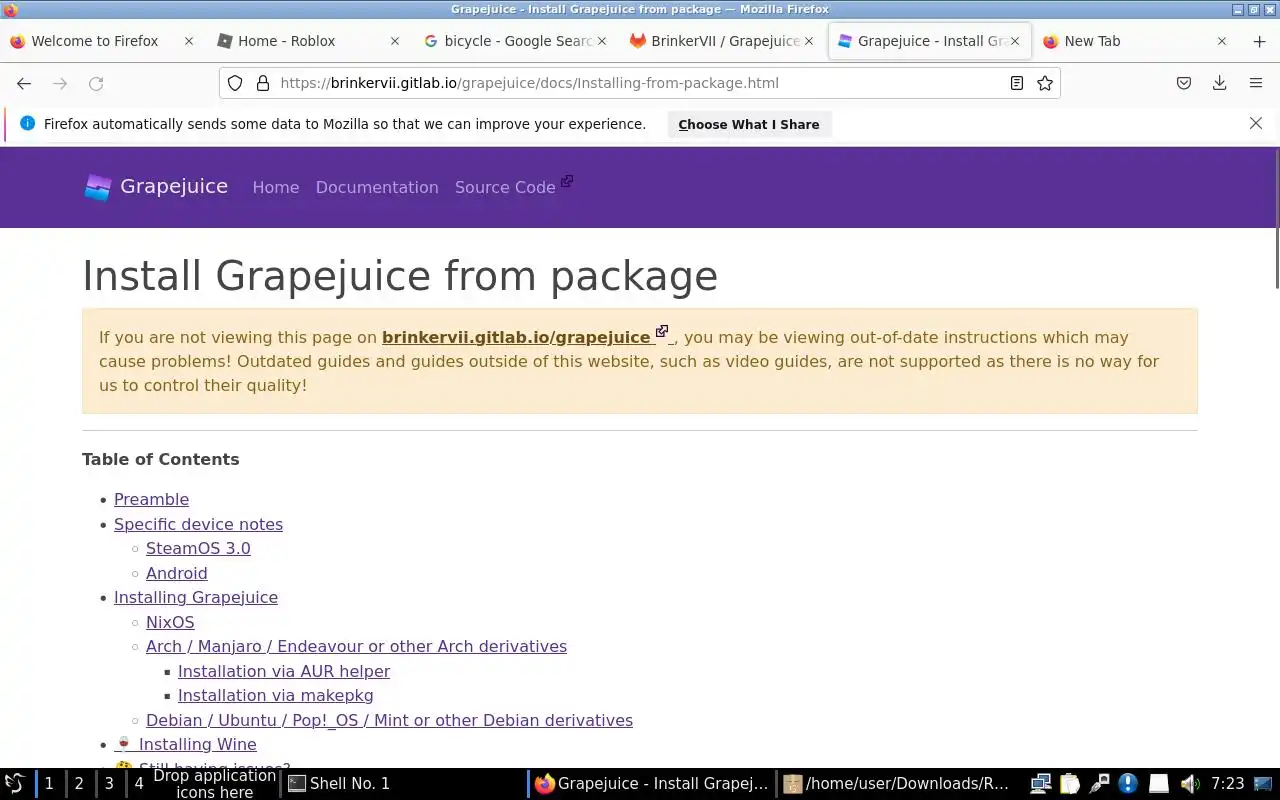Image resolution: width=1280 pixels, height=800 pixels.
Task: Toggle reader view in address bar
Action: [x=1016, y=83]
